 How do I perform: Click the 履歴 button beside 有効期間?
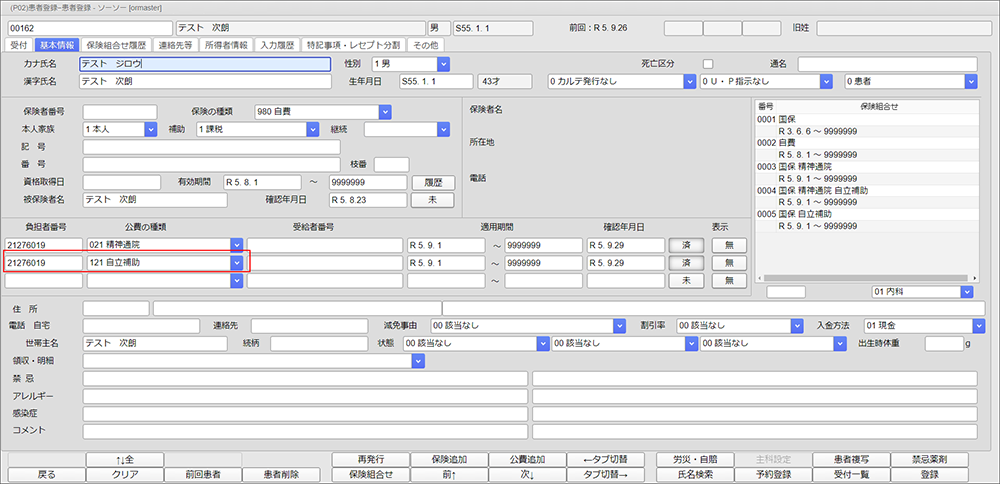(432, 182)
